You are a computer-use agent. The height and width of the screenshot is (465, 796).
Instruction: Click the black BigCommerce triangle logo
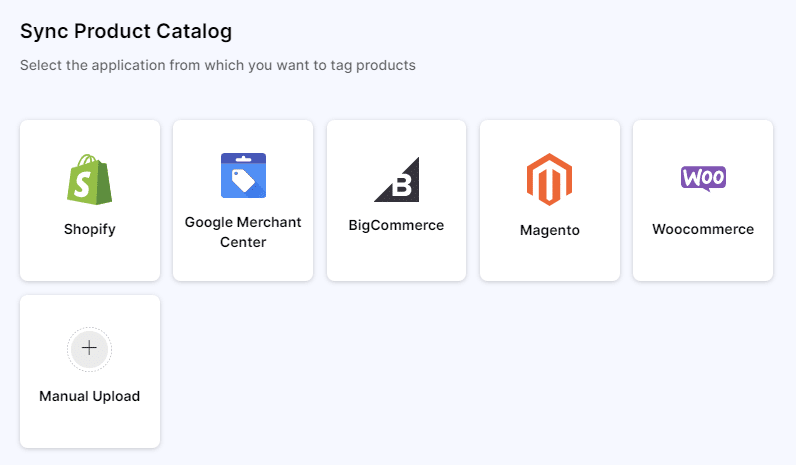(x=397, y=180)
